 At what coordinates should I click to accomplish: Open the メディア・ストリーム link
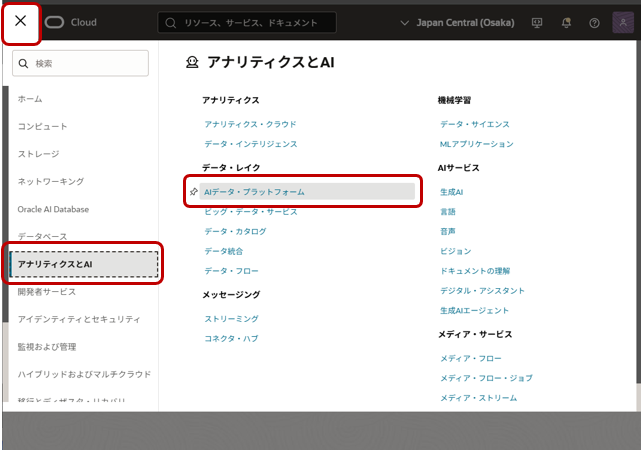pos(478,397)
